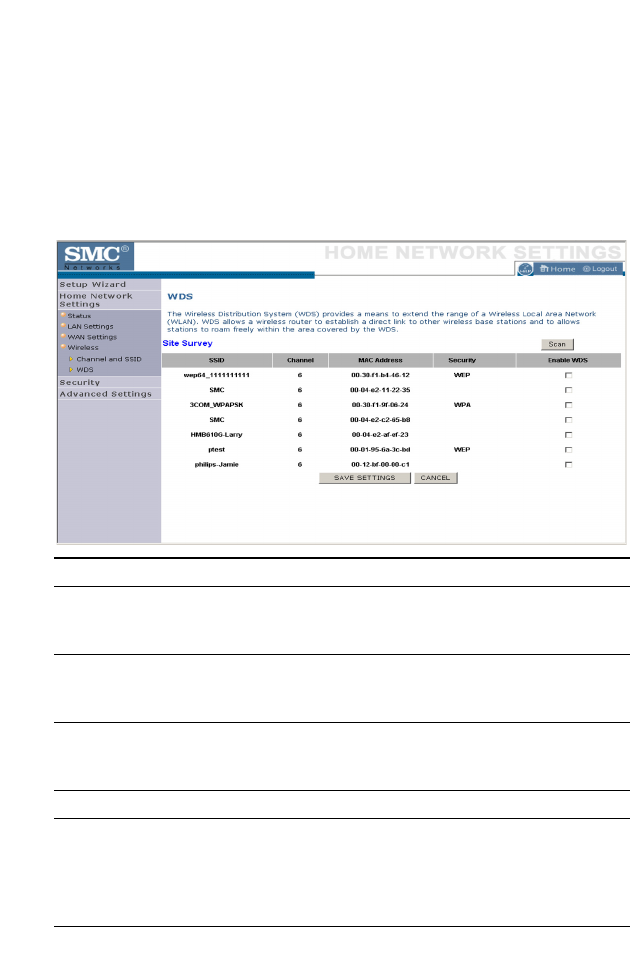Select Channel and SSID submenu

pyautogui.click(x=109, y=359)
